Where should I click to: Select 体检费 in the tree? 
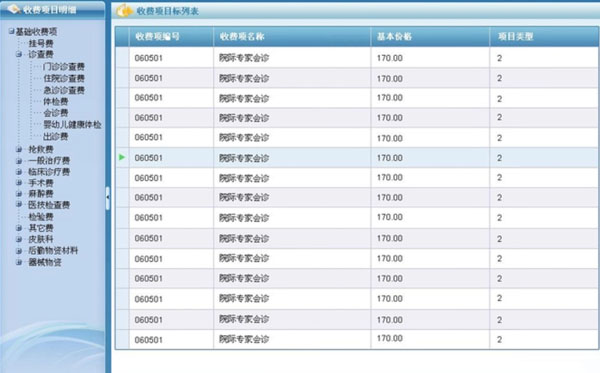click(x=55, y=101)
